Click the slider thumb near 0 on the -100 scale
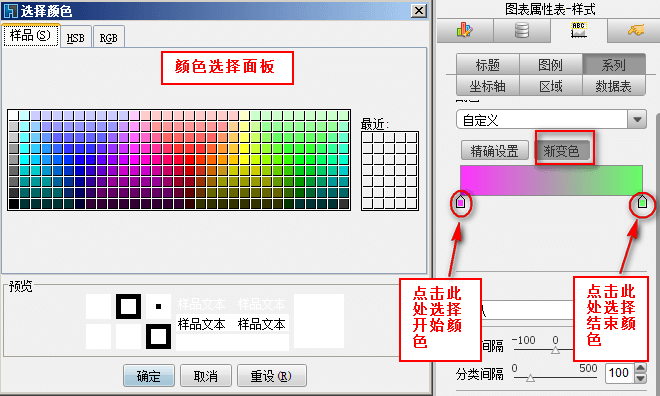 [556, 350]
